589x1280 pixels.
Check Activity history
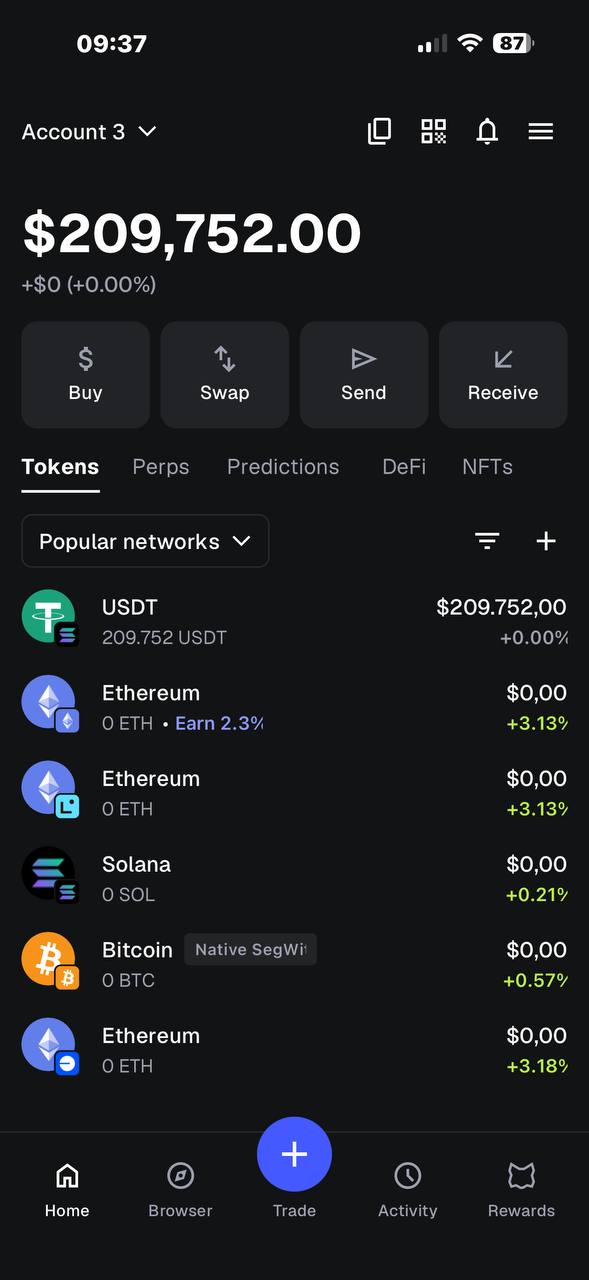(x=407, y=1188)
